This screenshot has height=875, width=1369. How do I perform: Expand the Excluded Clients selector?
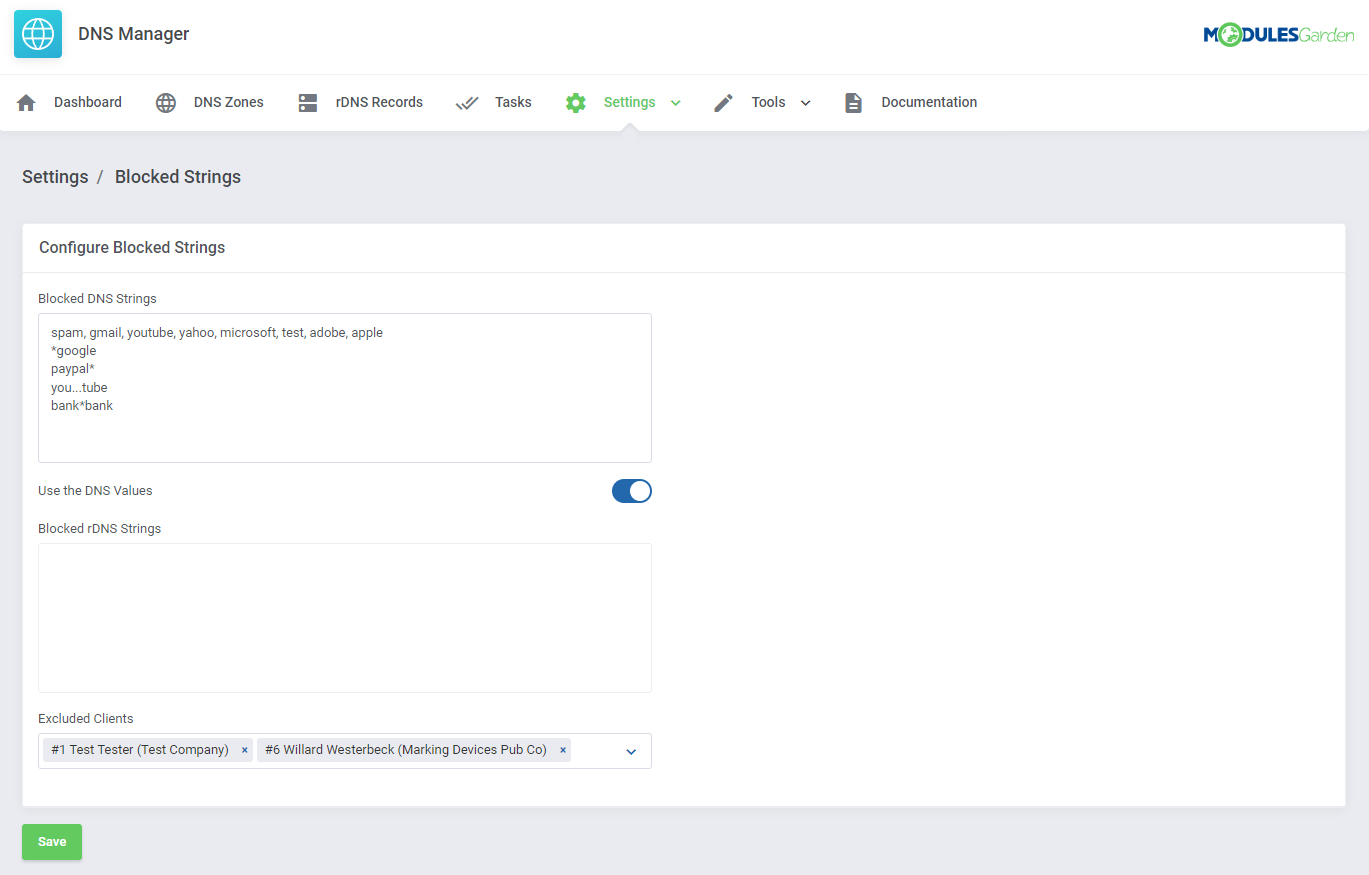630,750
